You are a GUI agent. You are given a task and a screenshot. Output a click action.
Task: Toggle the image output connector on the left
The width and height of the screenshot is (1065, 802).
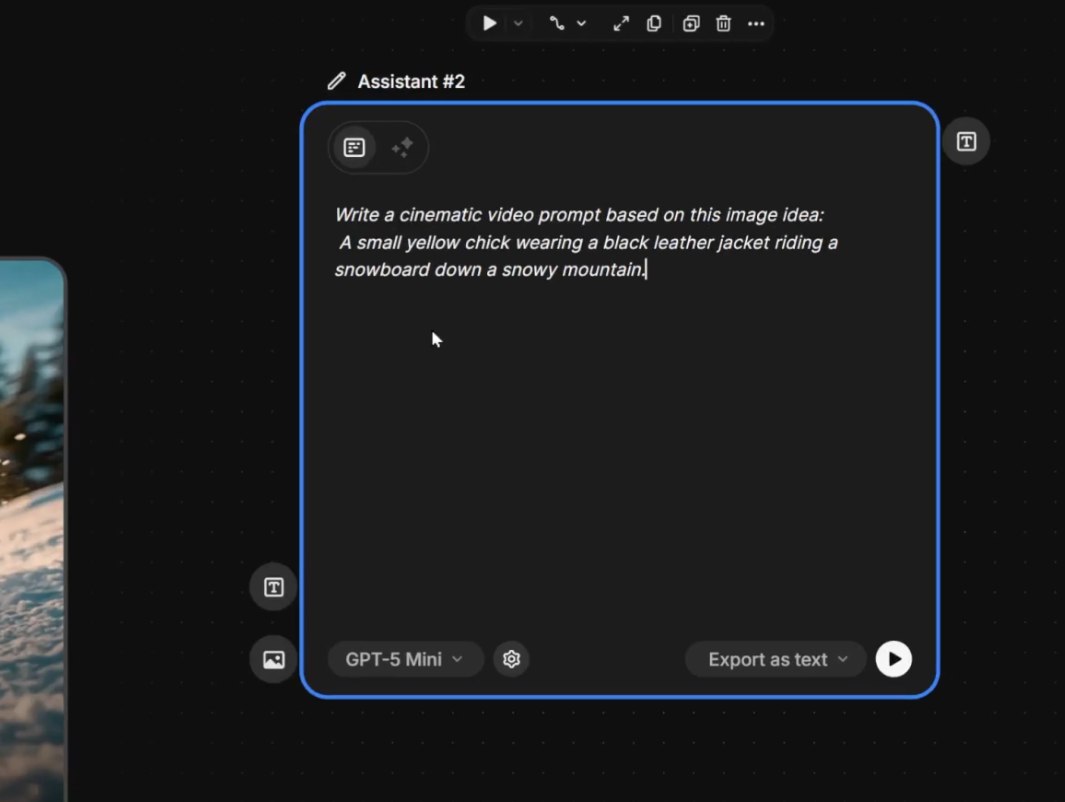273,659
